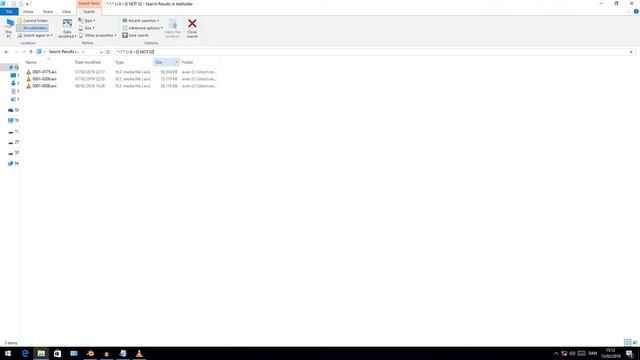Open recent locations dropdown arrow
This screenshot has height=360, width=640.
(x=24, y=52)
